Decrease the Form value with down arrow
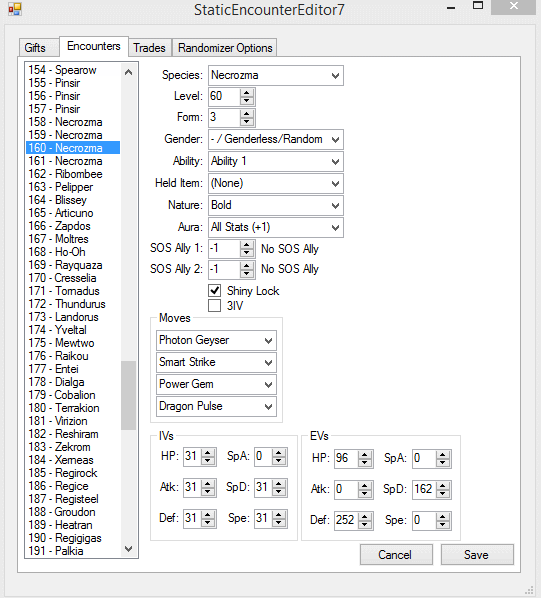The width and height of the screenshot is (541, 598). pos(247,122)
